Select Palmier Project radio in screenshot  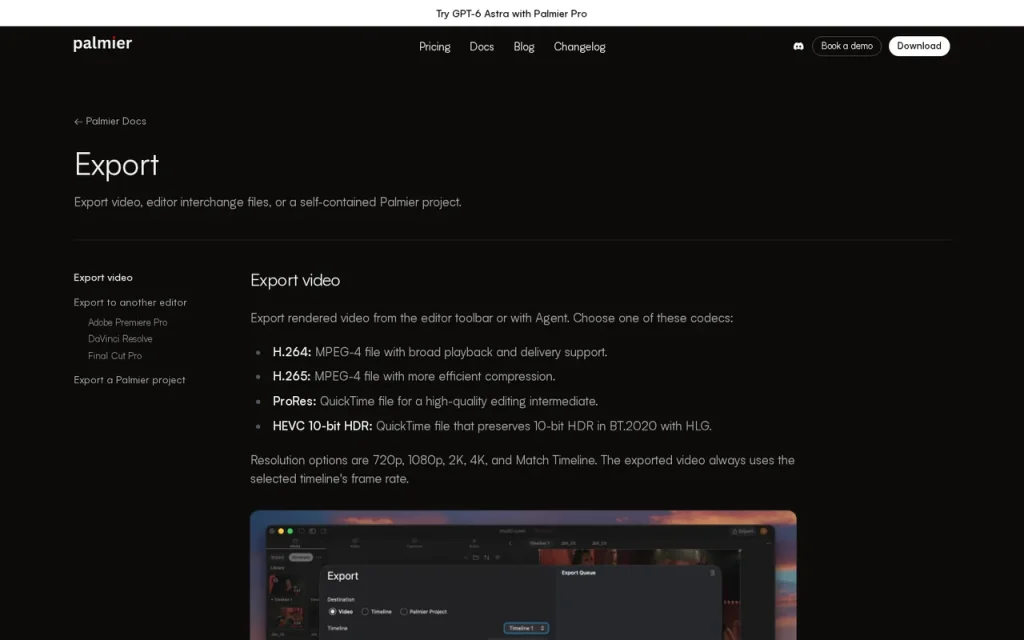404,611
